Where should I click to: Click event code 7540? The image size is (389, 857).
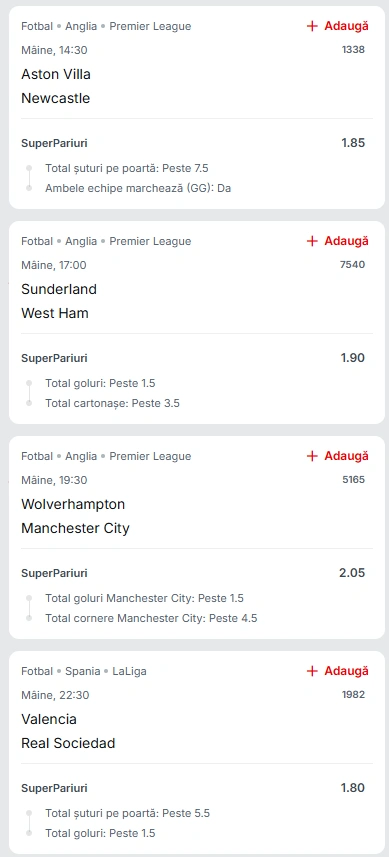coord(353,265)
